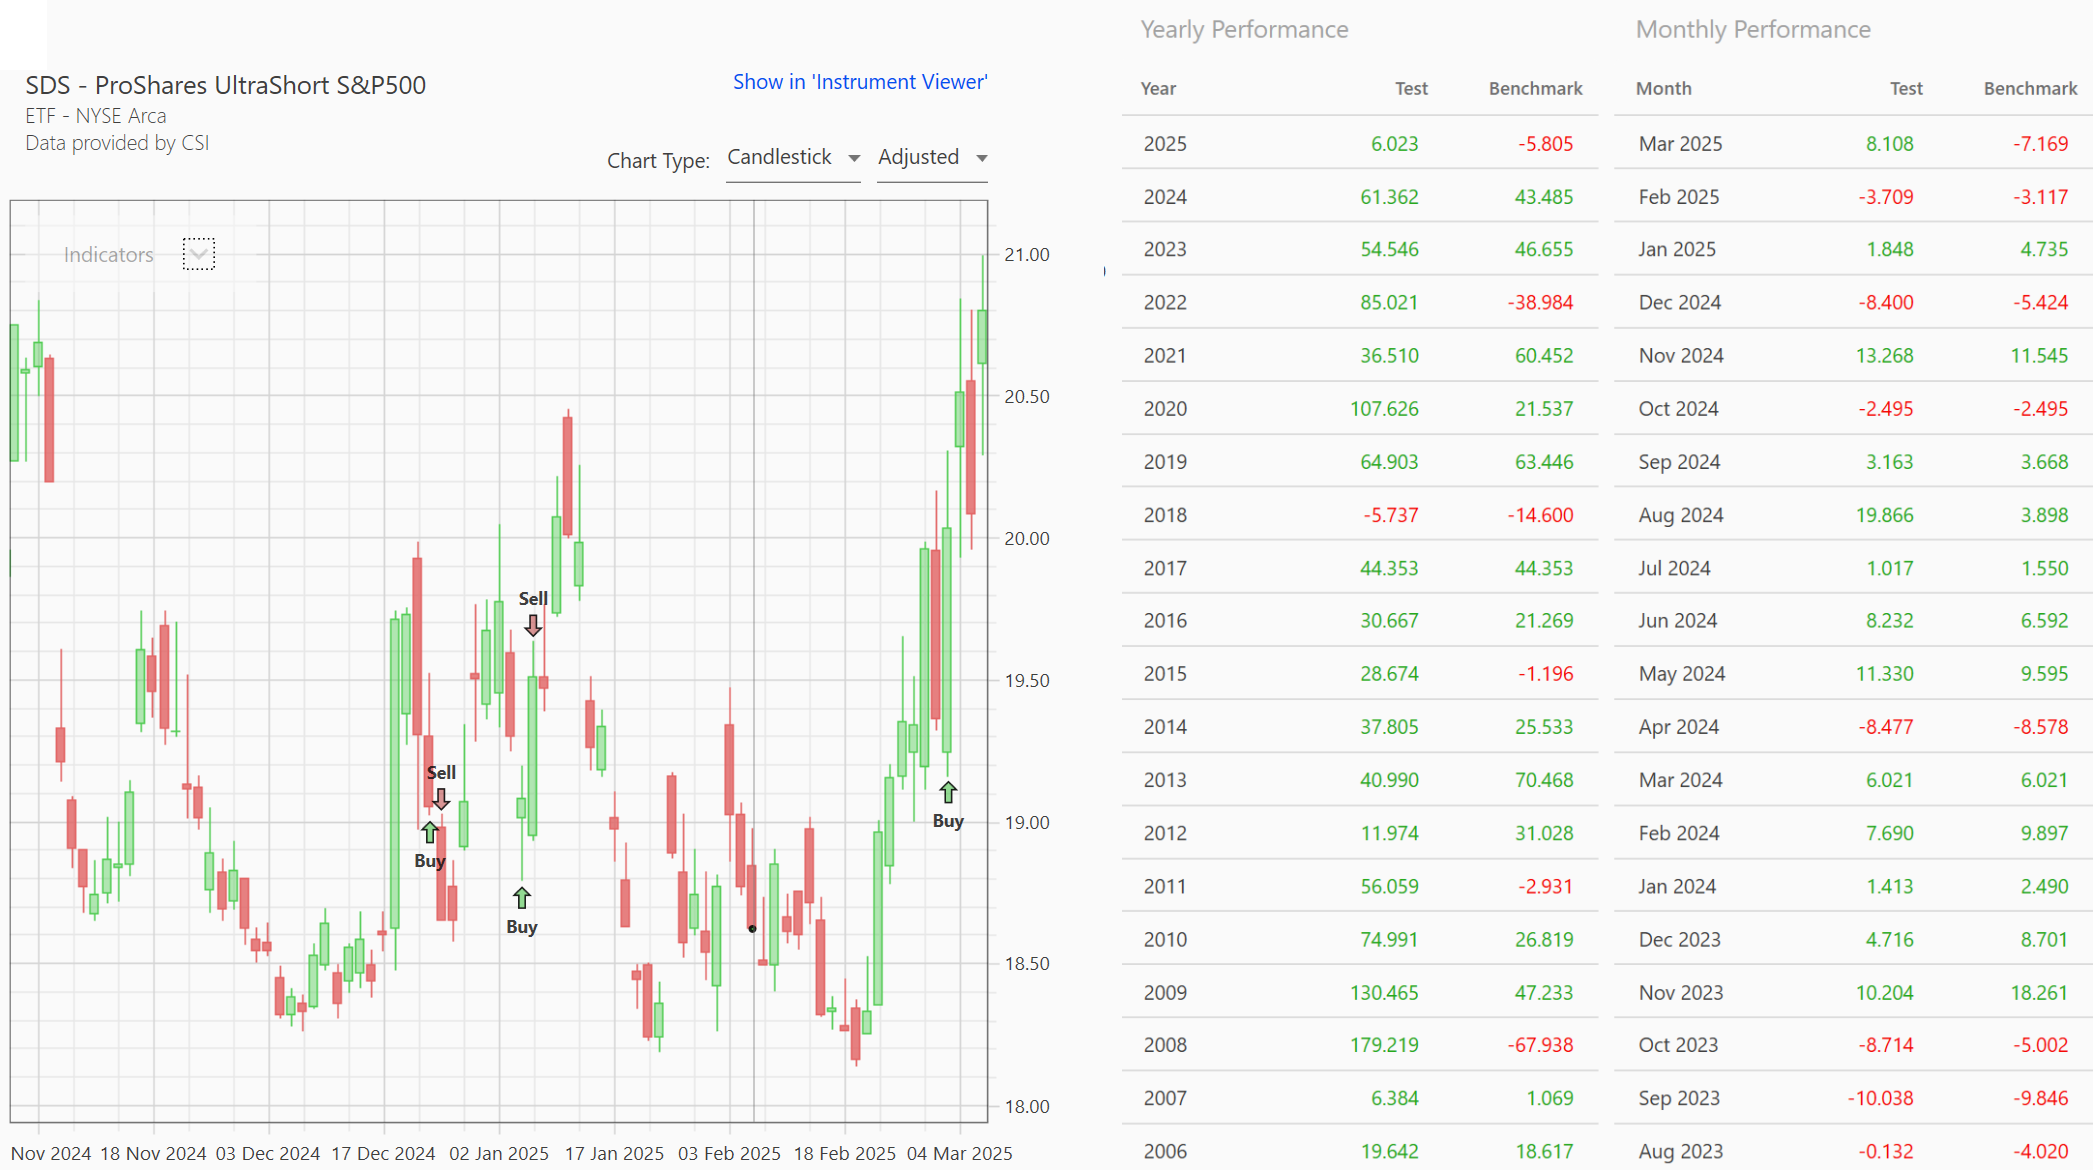The image size is (2093, 1170).
Task: Click the 17 Jan 2025 date axis label
Action: 614,1153
